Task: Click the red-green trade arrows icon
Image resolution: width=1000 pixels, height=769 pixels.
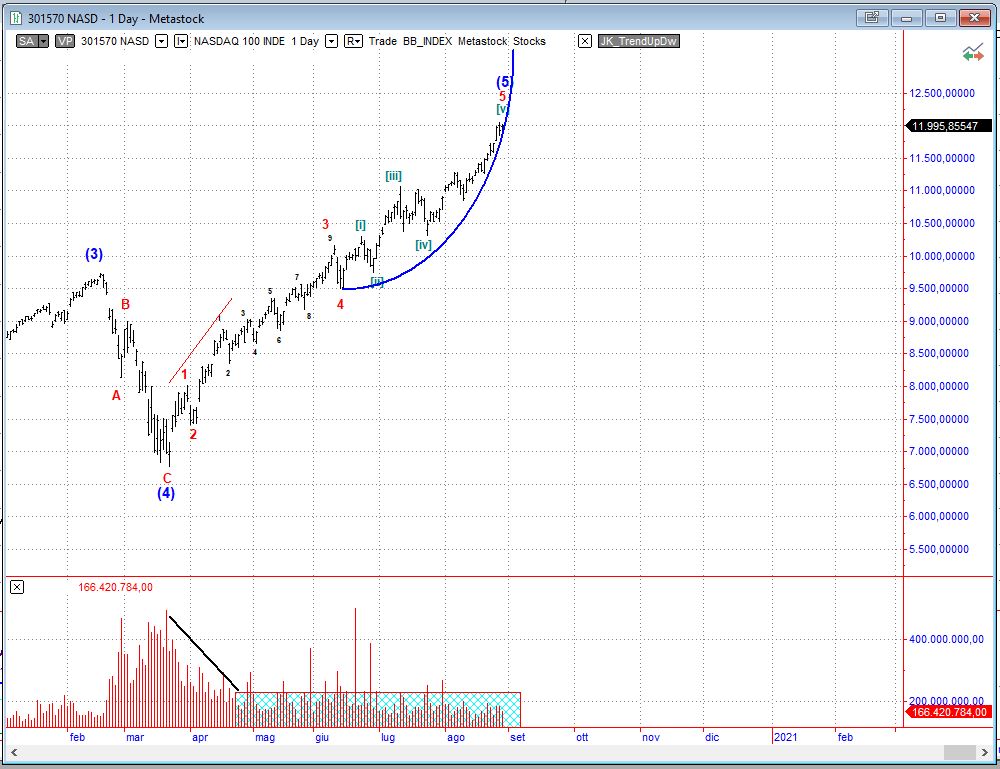Action: point(972,54)
